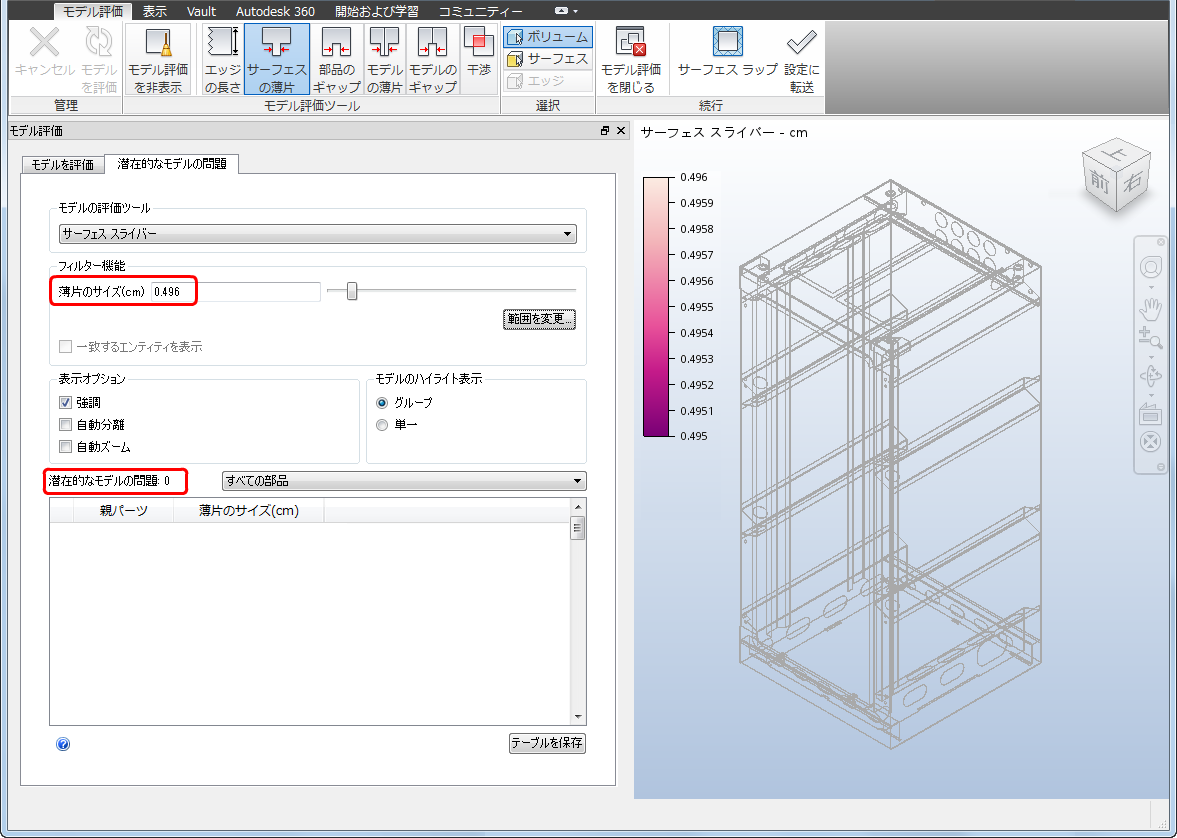
Task: Click the table scrollbar up arrow
Action: point(577,507)
